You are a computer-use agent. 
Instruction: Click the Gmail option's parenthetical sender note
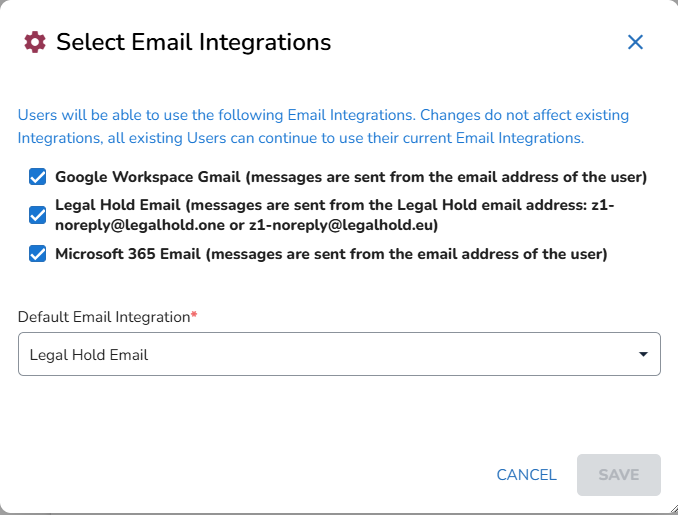446,177
